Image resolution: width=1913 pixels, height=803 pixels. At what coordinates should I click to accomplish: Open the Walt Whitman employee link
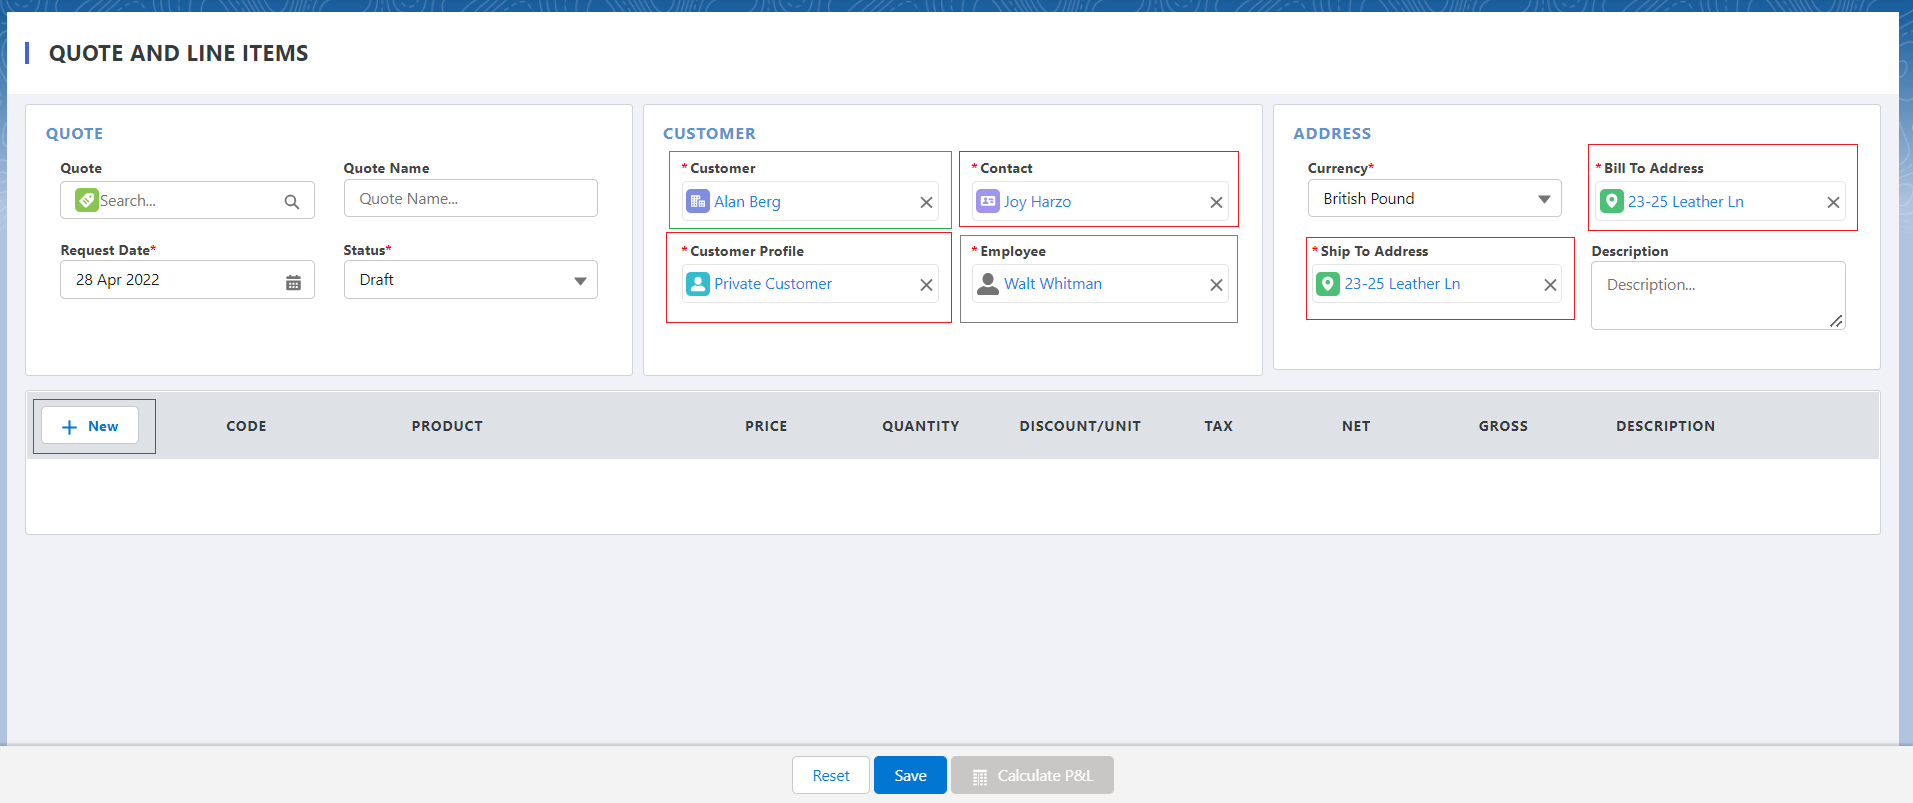(1053, 284)
